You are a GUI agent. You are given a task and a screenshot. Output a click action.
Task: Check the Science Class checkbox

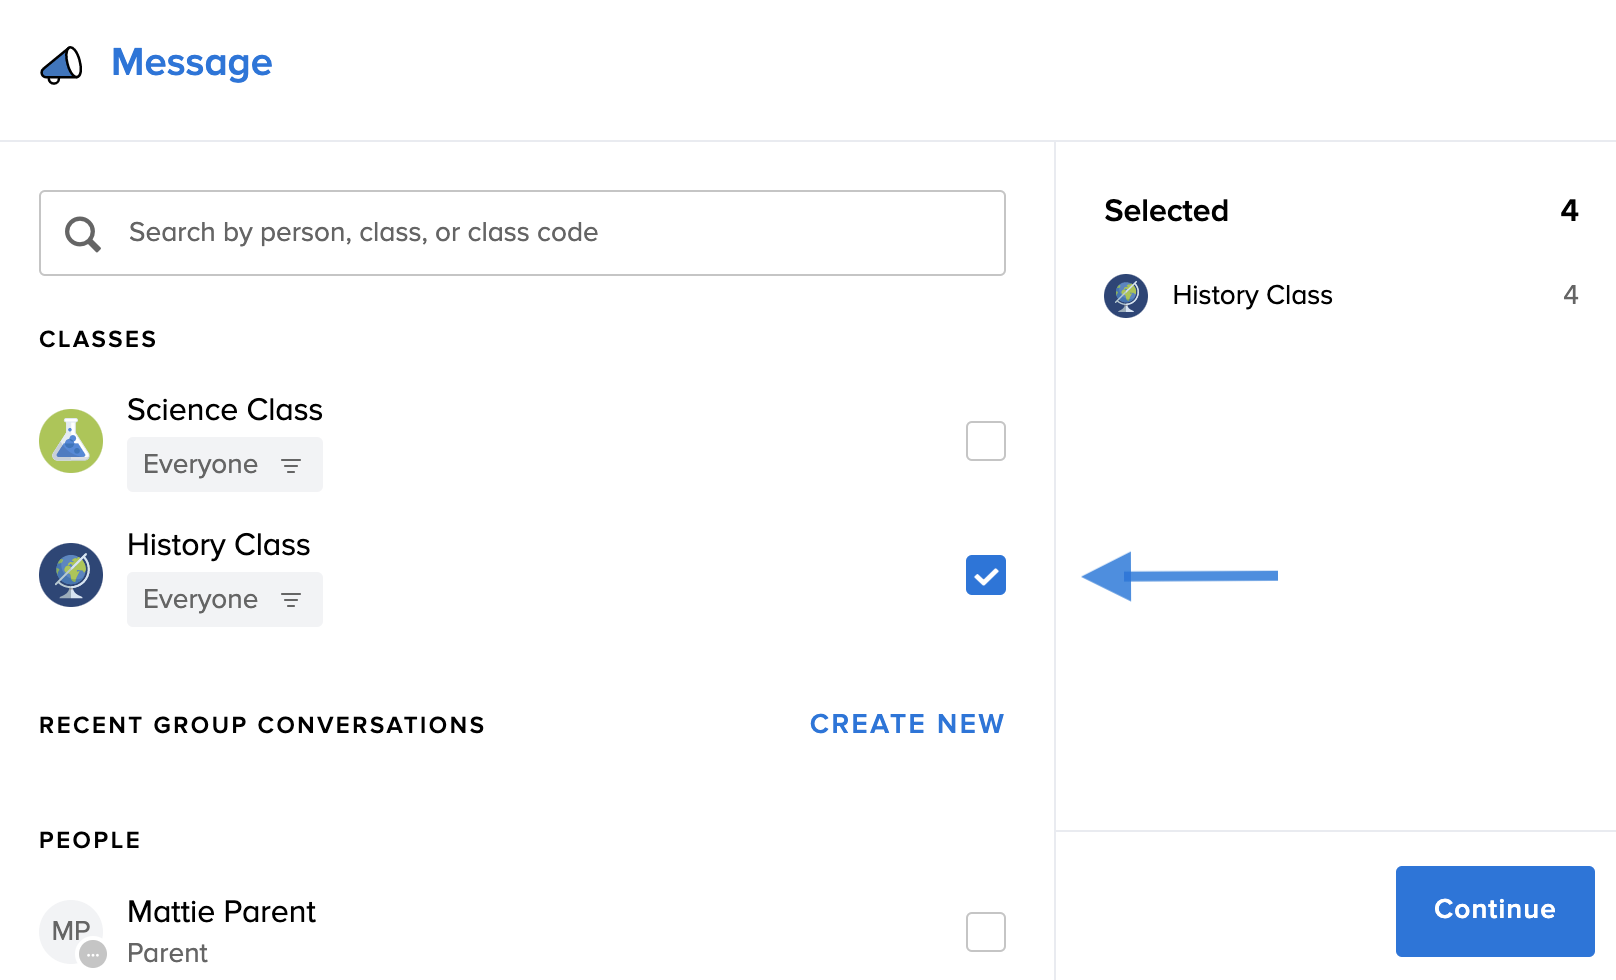[x=985, y=441]
